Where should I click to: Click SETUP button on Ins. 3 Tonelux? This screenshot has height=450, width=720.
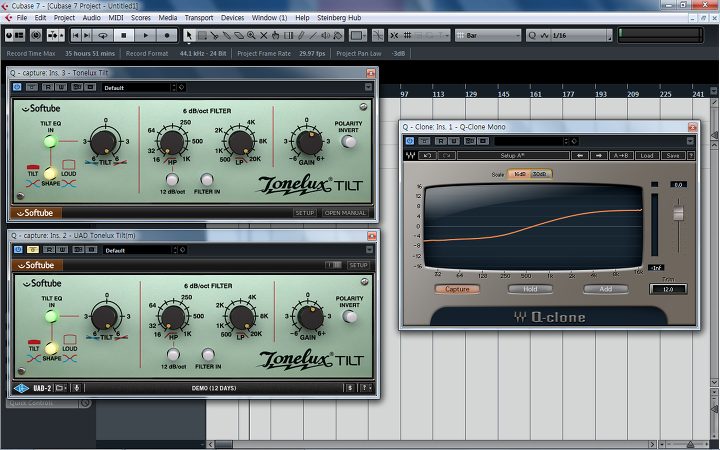coord(304,213)
